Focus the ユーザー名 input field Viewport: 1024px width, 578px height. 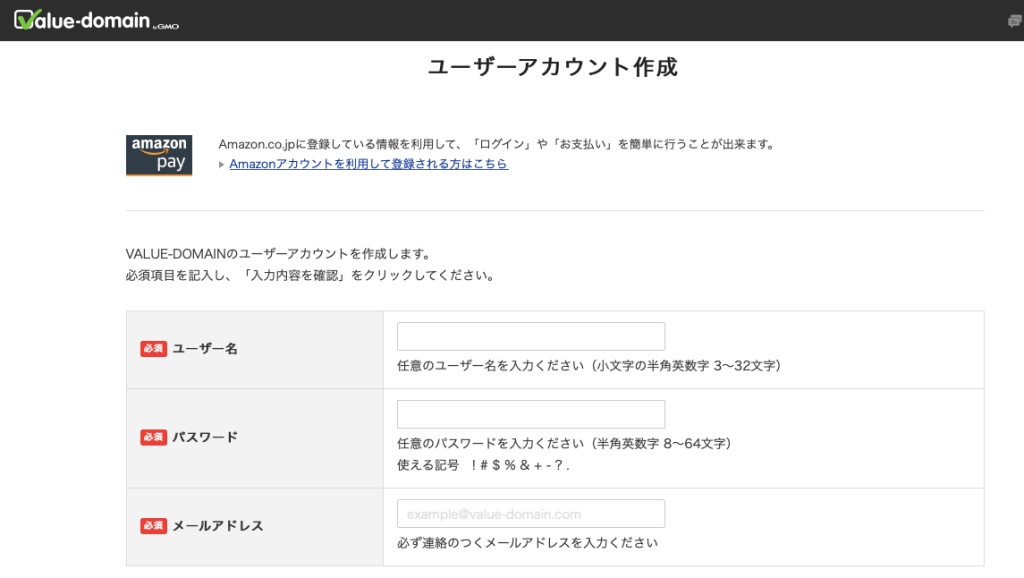531,336
